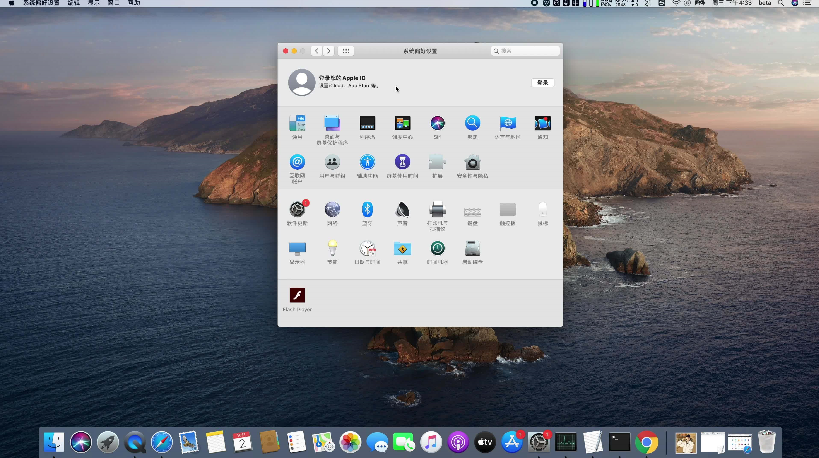Viewport: 819px width, 458px height.
Task: Click the back navigation arrow
Action: pyautogui.click(x=317, y=50)
